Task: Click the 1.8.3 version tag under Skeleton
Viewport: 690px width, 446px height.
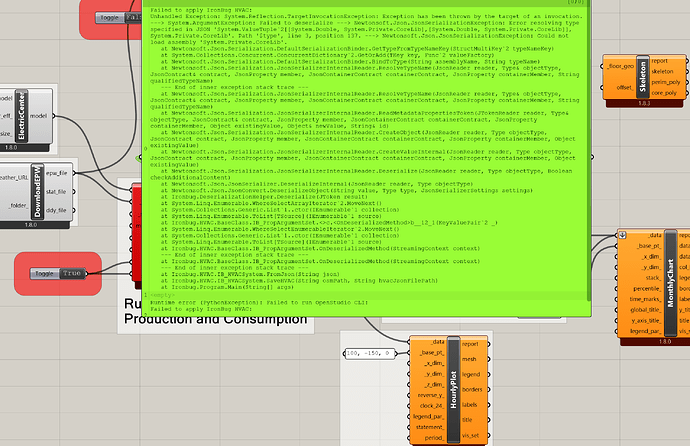Action: coord(644,103)
